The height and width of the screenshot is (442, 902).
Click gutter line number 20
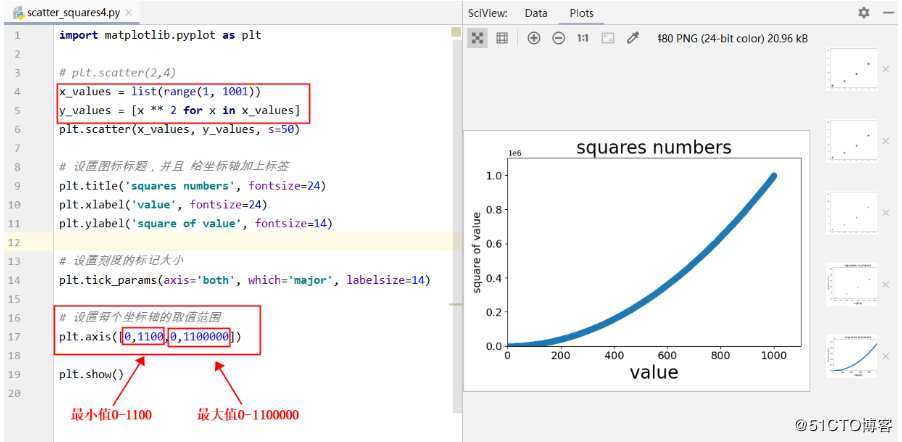click(x=15, y=393)
